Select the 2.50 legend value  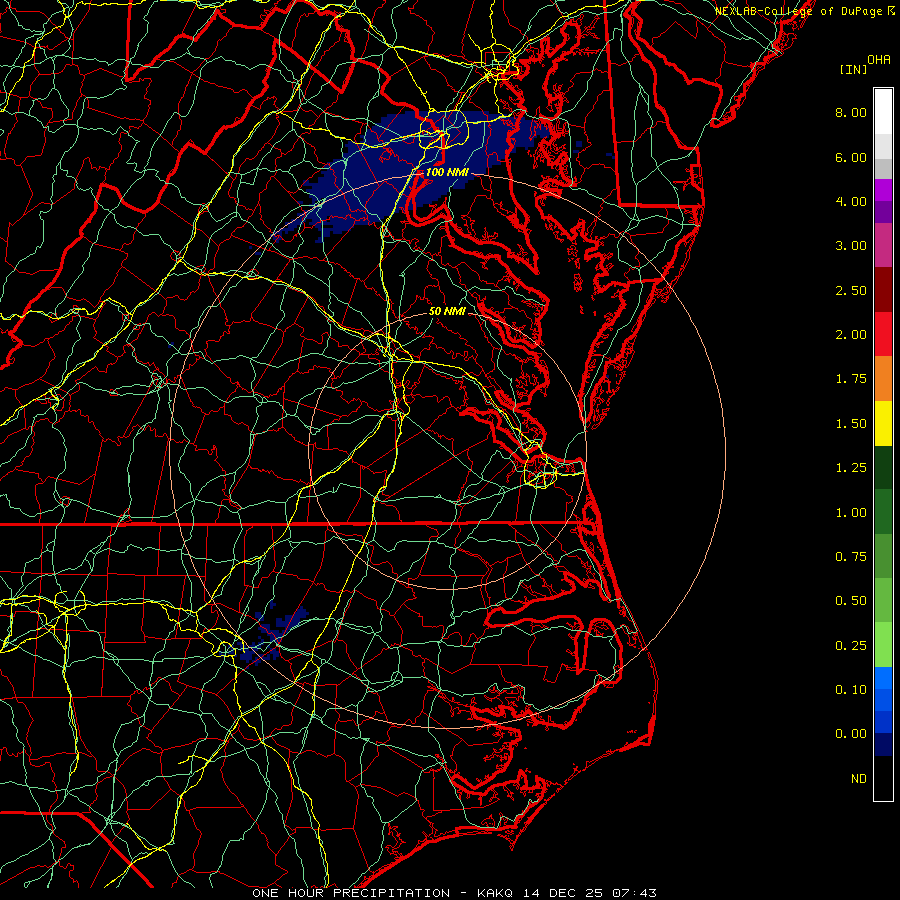pyautogui.click(x=851, y=290)
